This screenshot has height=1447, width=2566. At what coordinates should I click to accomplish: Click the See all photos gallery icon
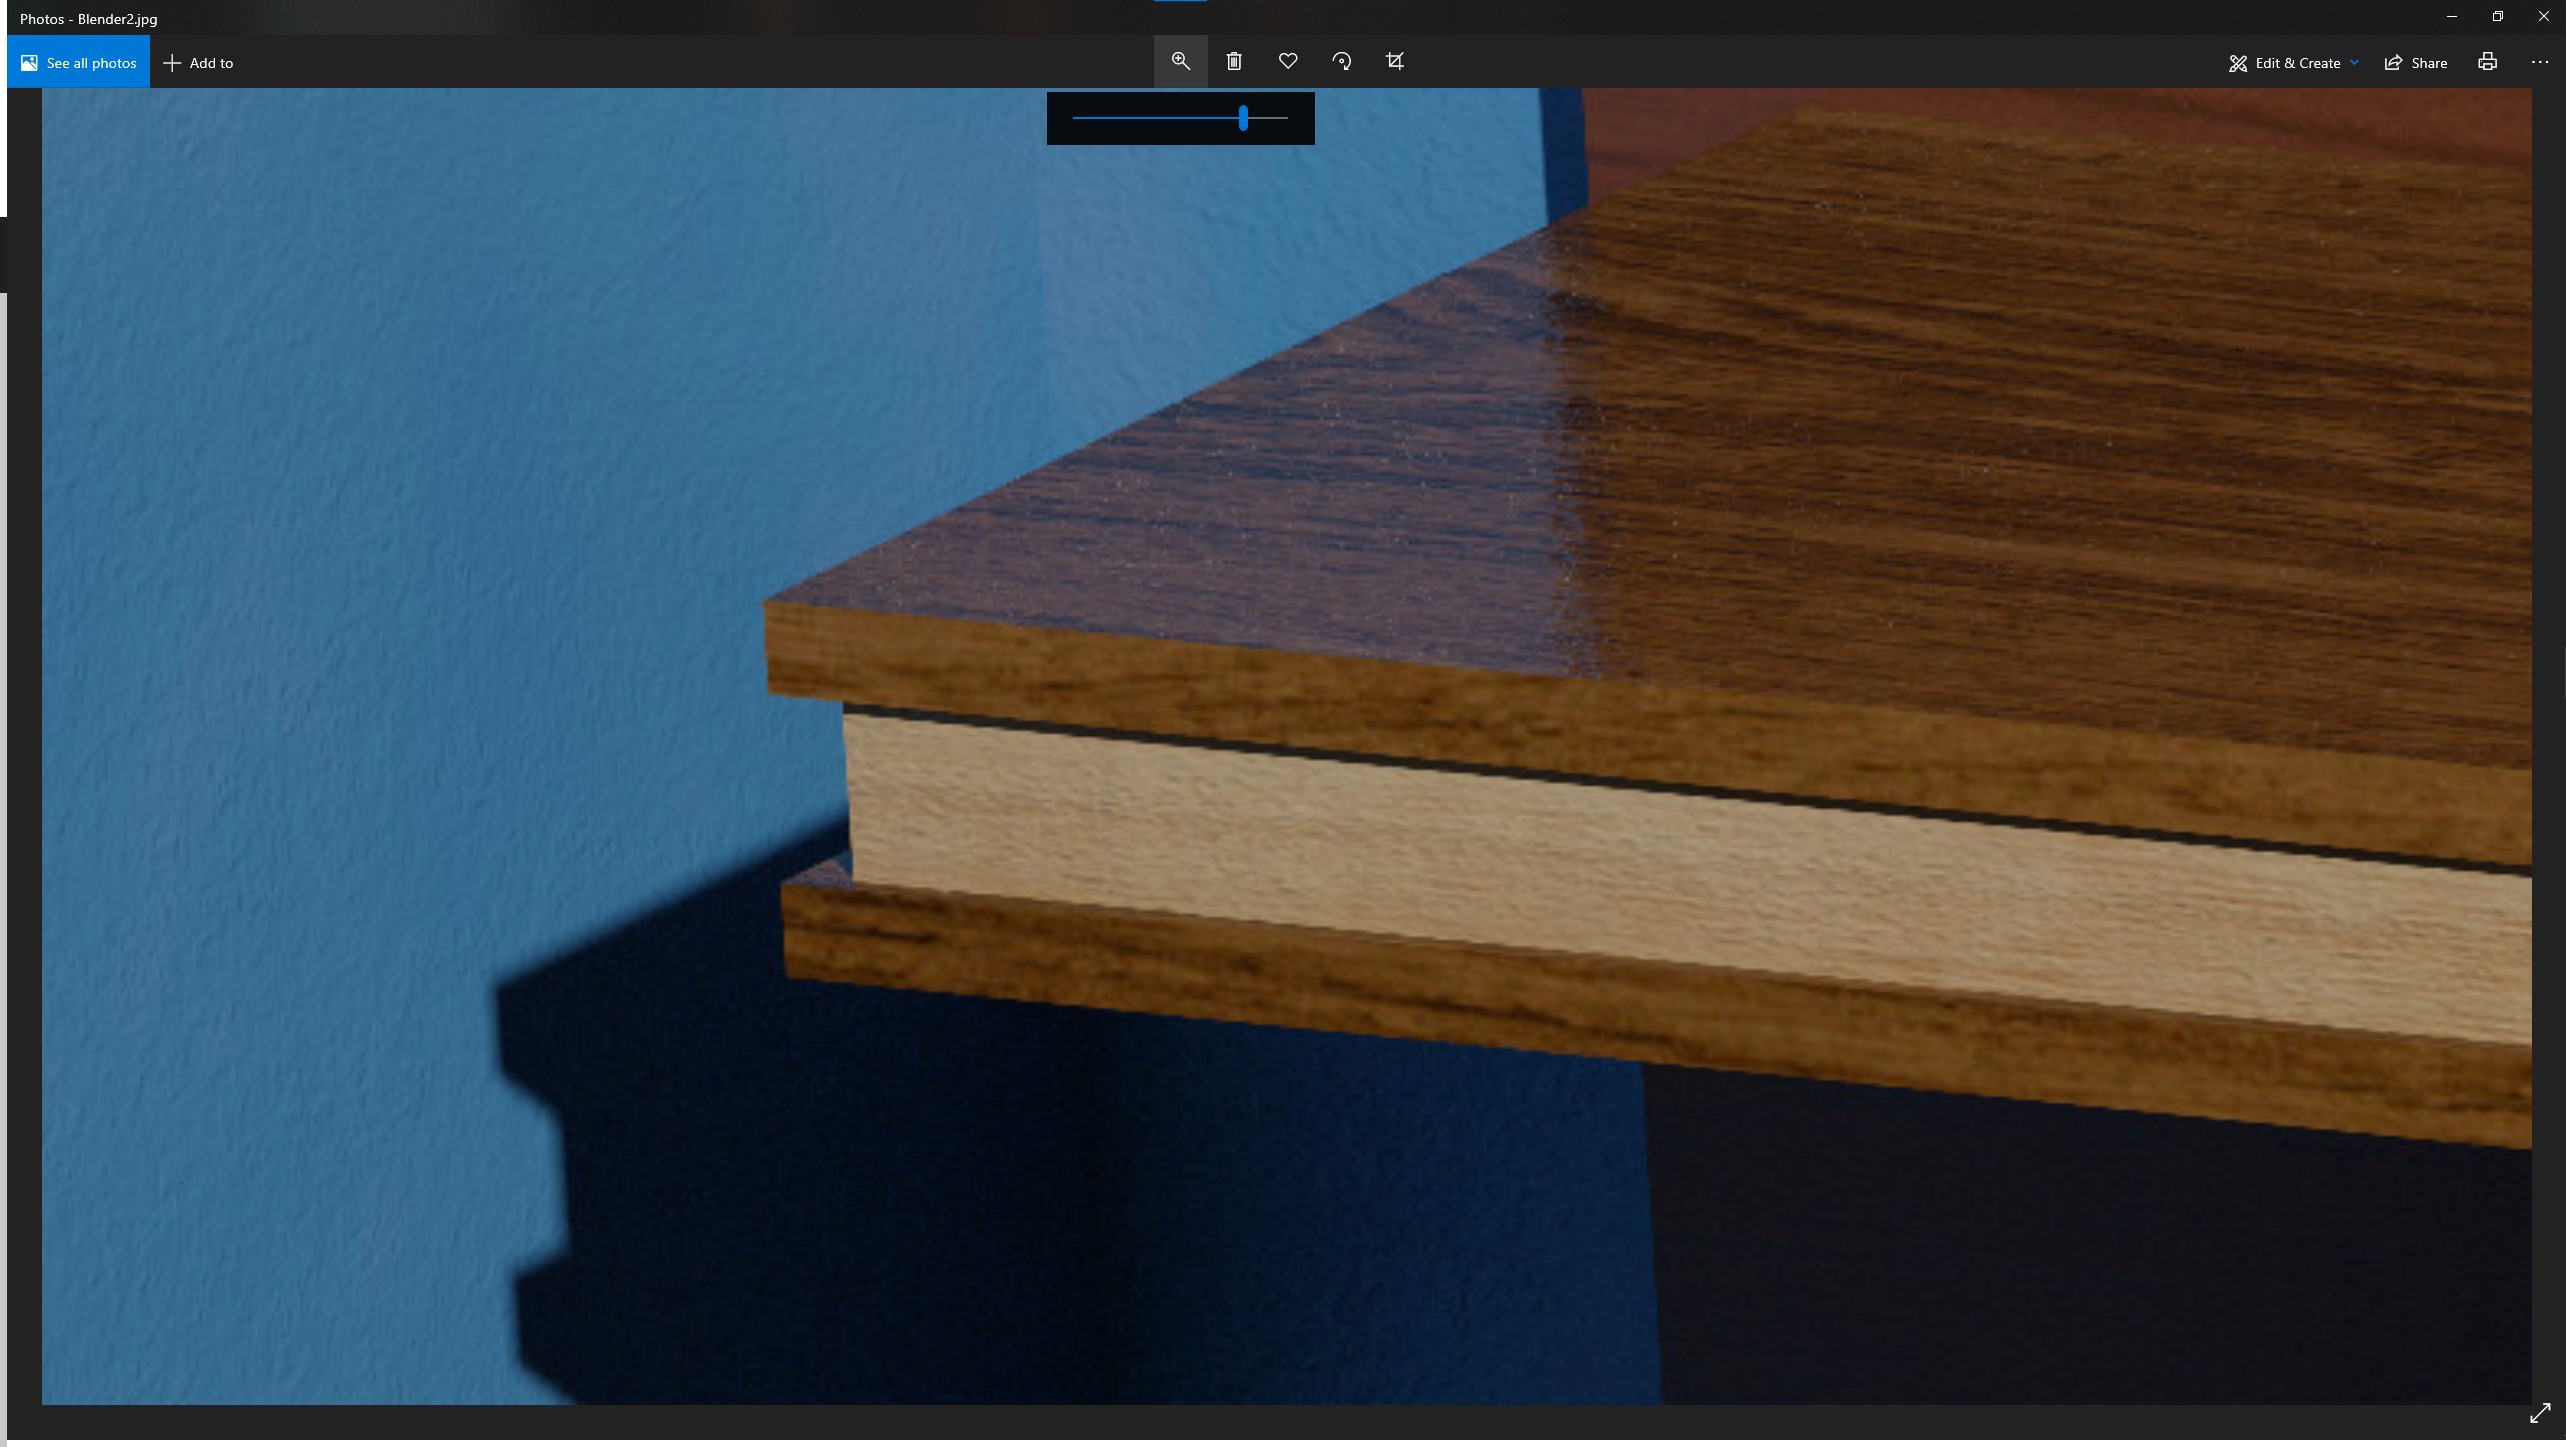click(x=27, y=61)
